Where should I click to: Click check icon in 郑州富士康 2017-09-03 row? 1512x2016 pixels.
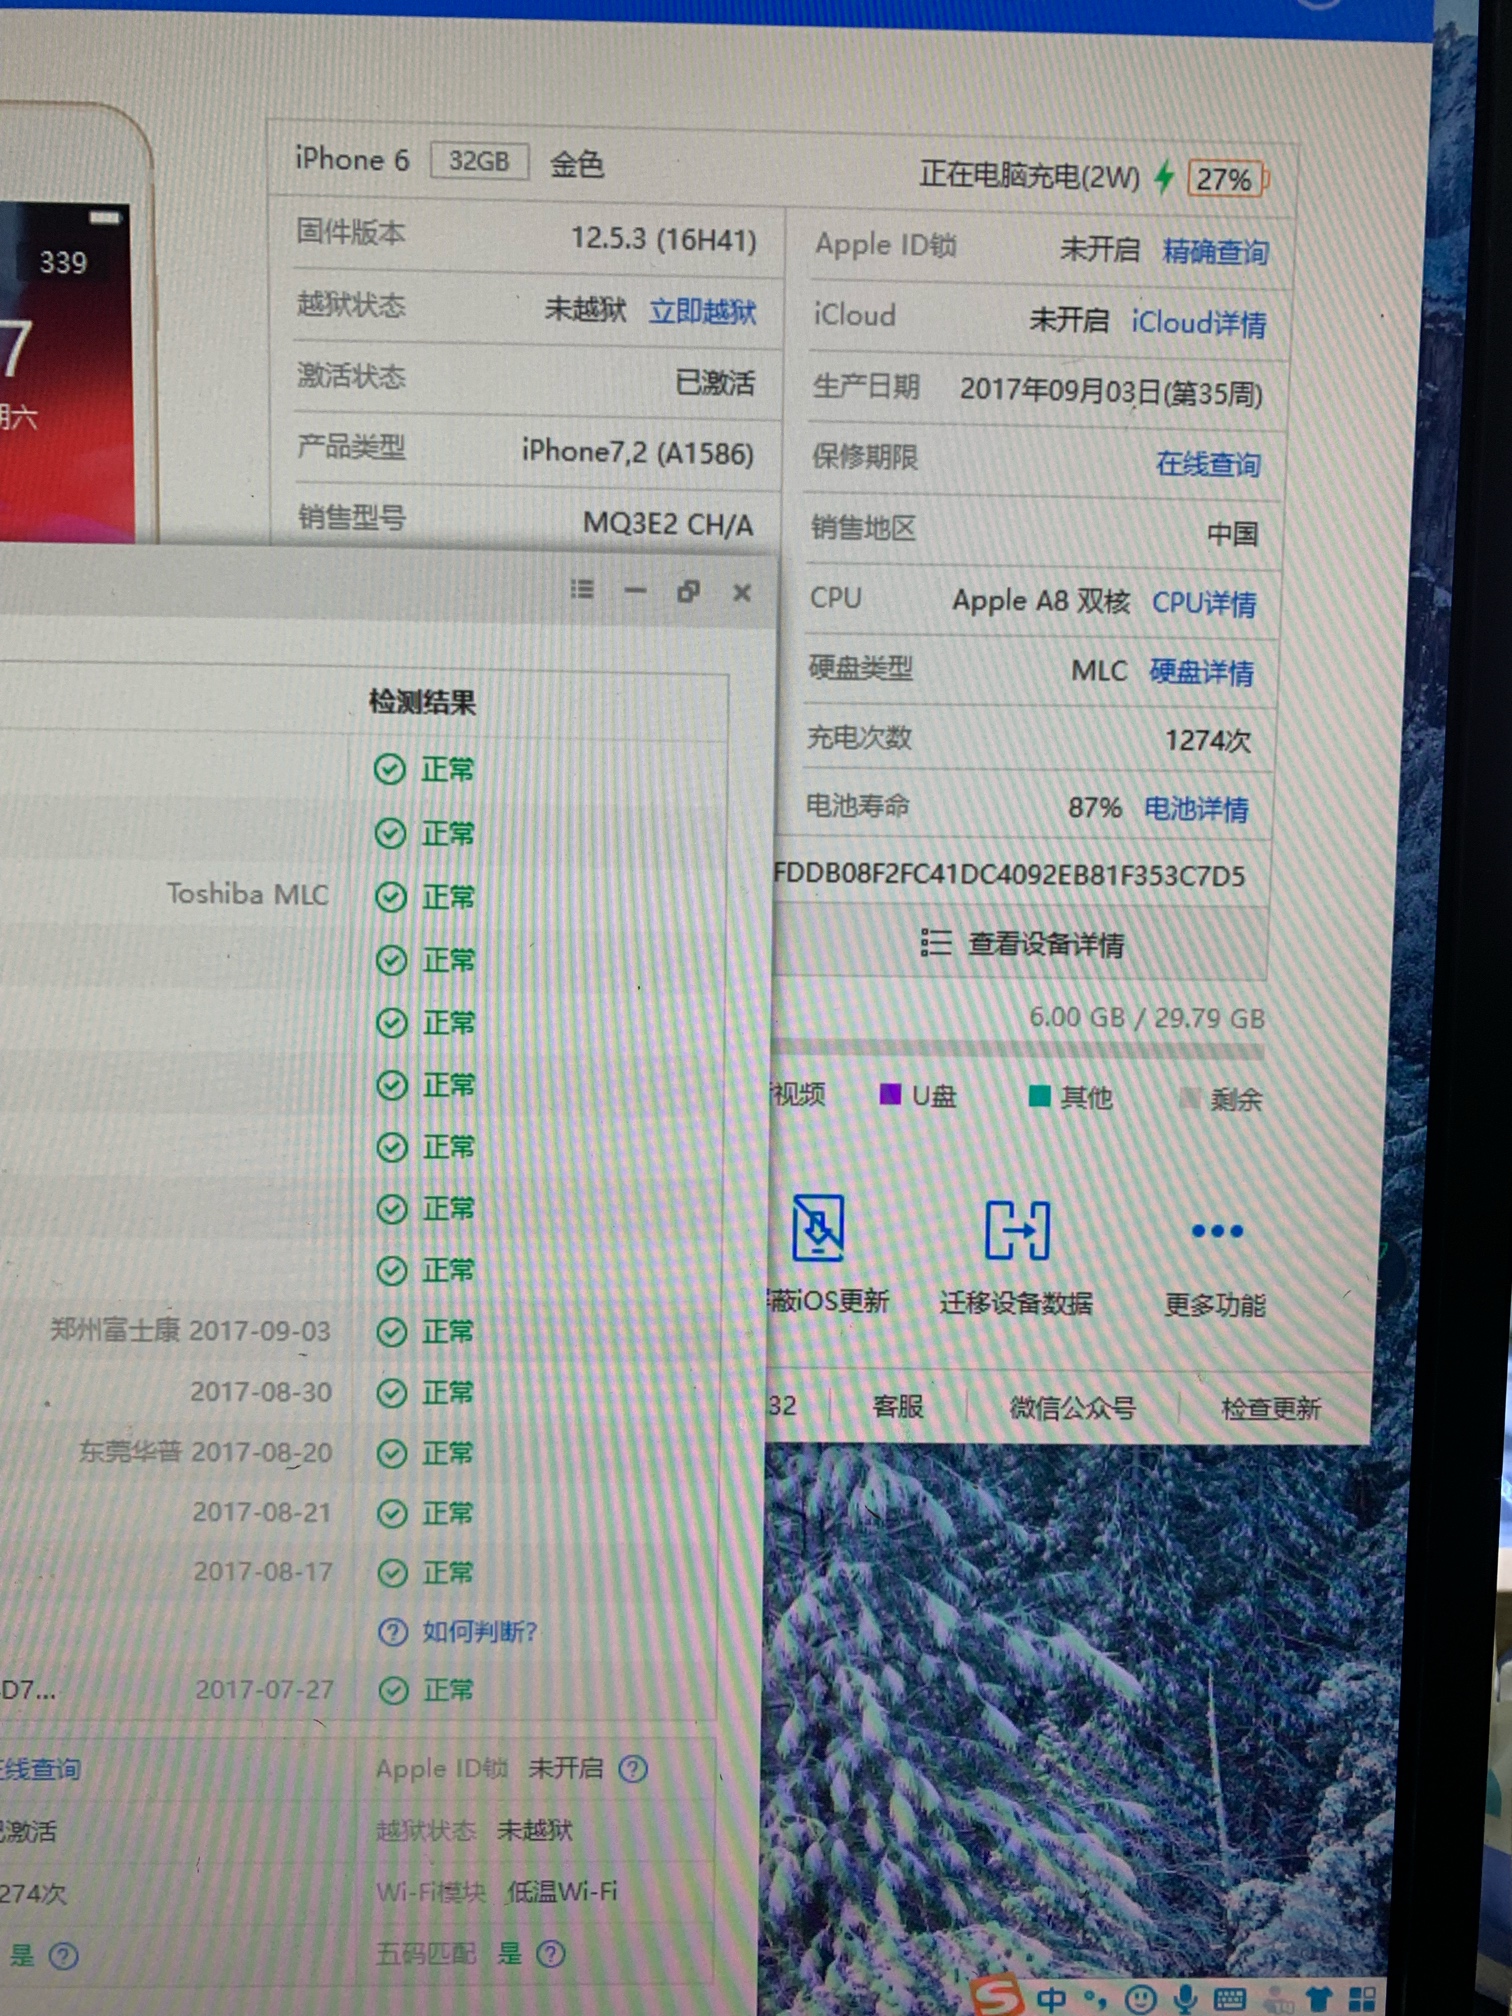tap(392, 1332)
